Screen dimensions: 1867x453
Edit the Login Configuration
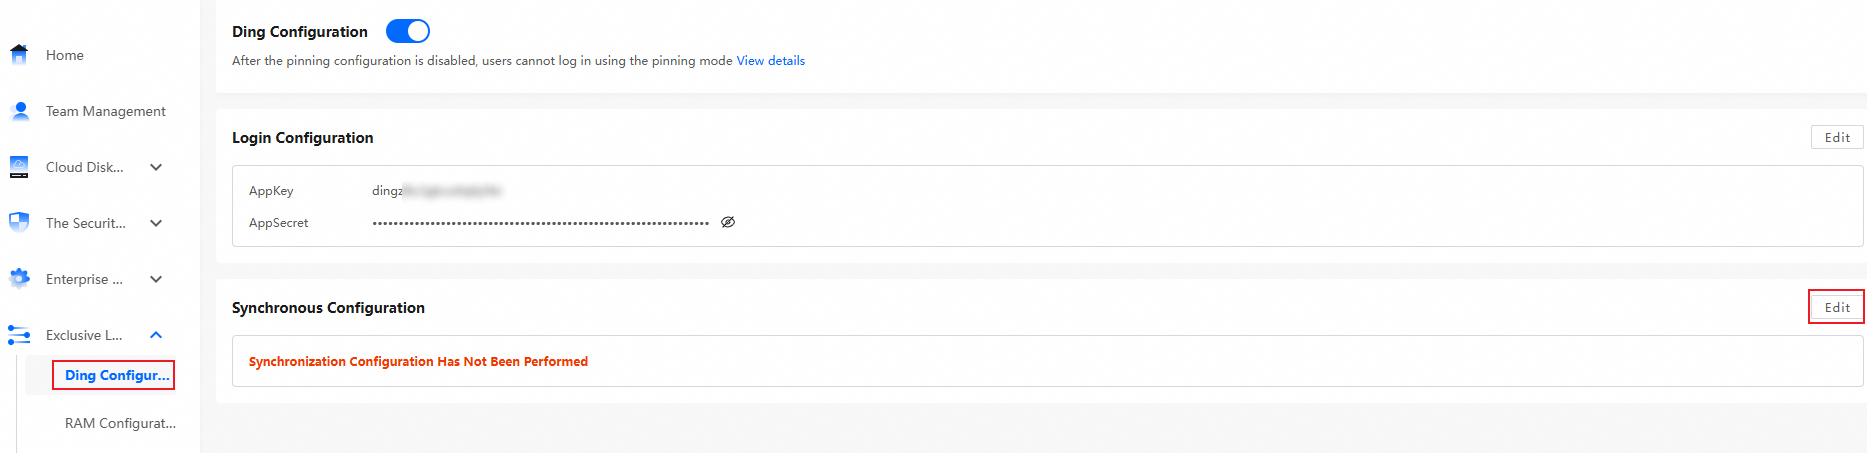1837,138
